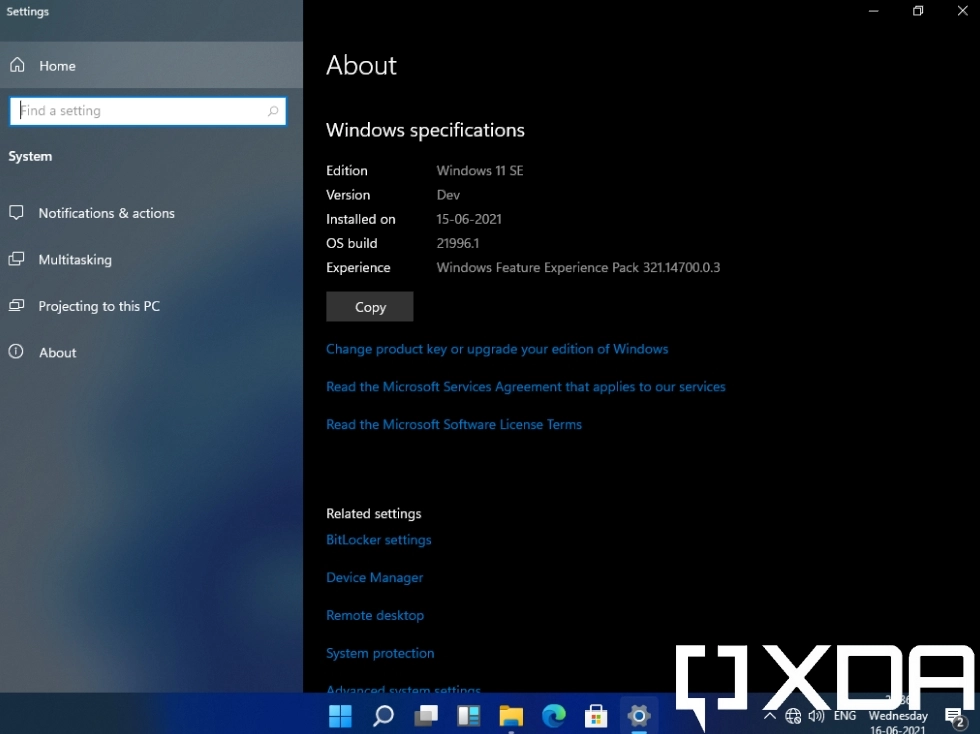Open BitLocker settings
Viewport: 980px width, 734px height.
(378, 540)
